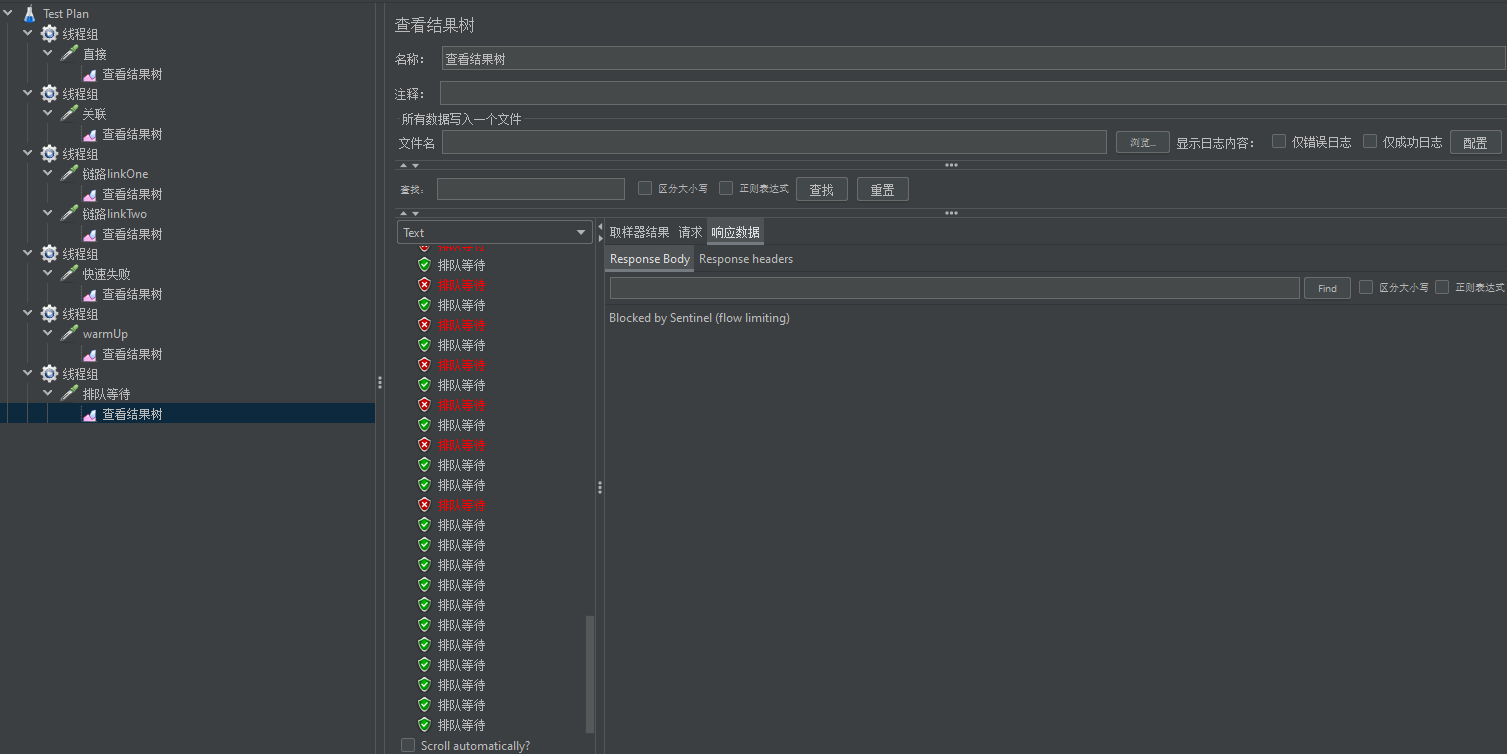This screenshot has height=754, width=1507.
Task: Open the Text renderer dropdown
Action: pyautogui.click(x=495, y=233)
